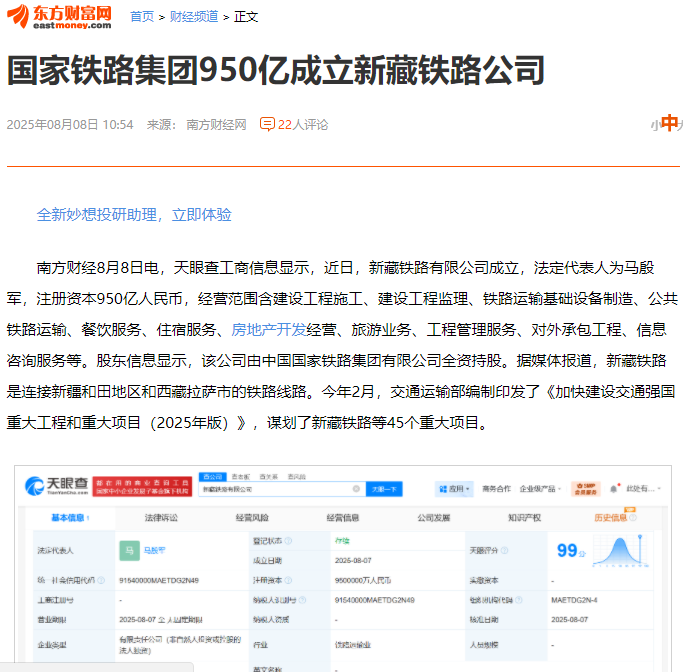Open the 22人评论 comments link
Screen dimensions: 683x672
(x=303, y=125)
